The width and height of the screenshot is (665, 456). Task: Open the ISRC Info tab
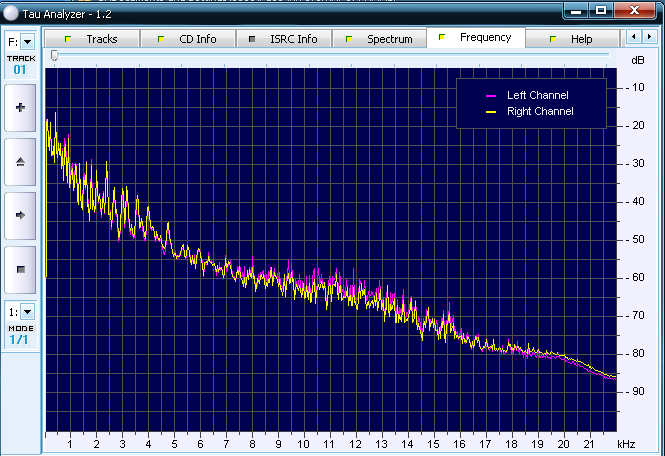coord(284,39)
